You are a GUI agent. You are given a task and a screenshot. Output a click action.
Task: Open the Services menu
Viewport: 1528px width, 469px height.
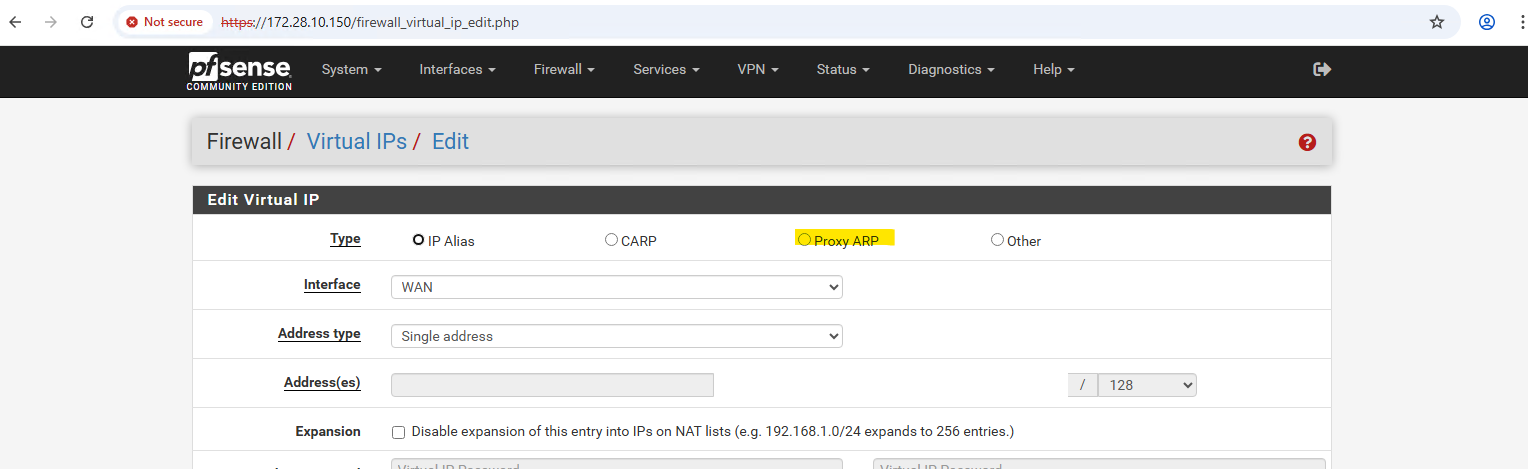click(x=666, y=70)
